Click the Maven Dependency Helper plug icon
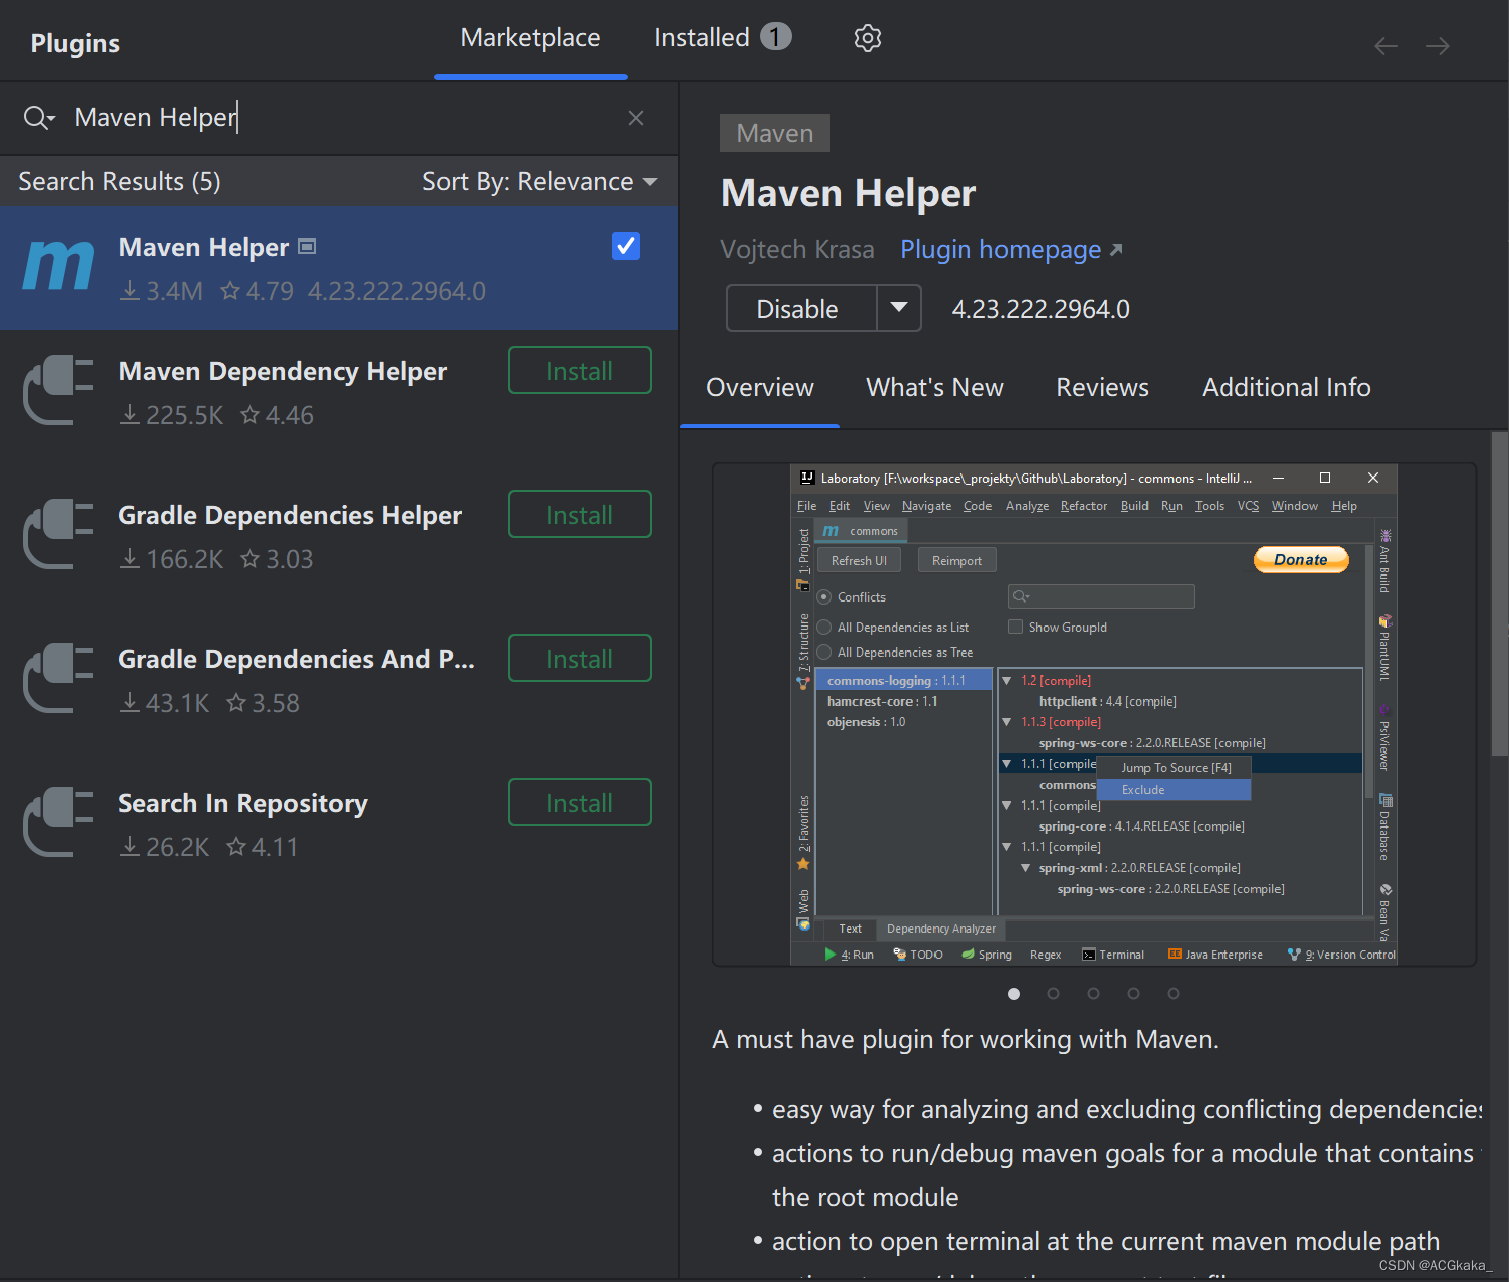Screen dimensions: 1509x1282 [59, 390]
